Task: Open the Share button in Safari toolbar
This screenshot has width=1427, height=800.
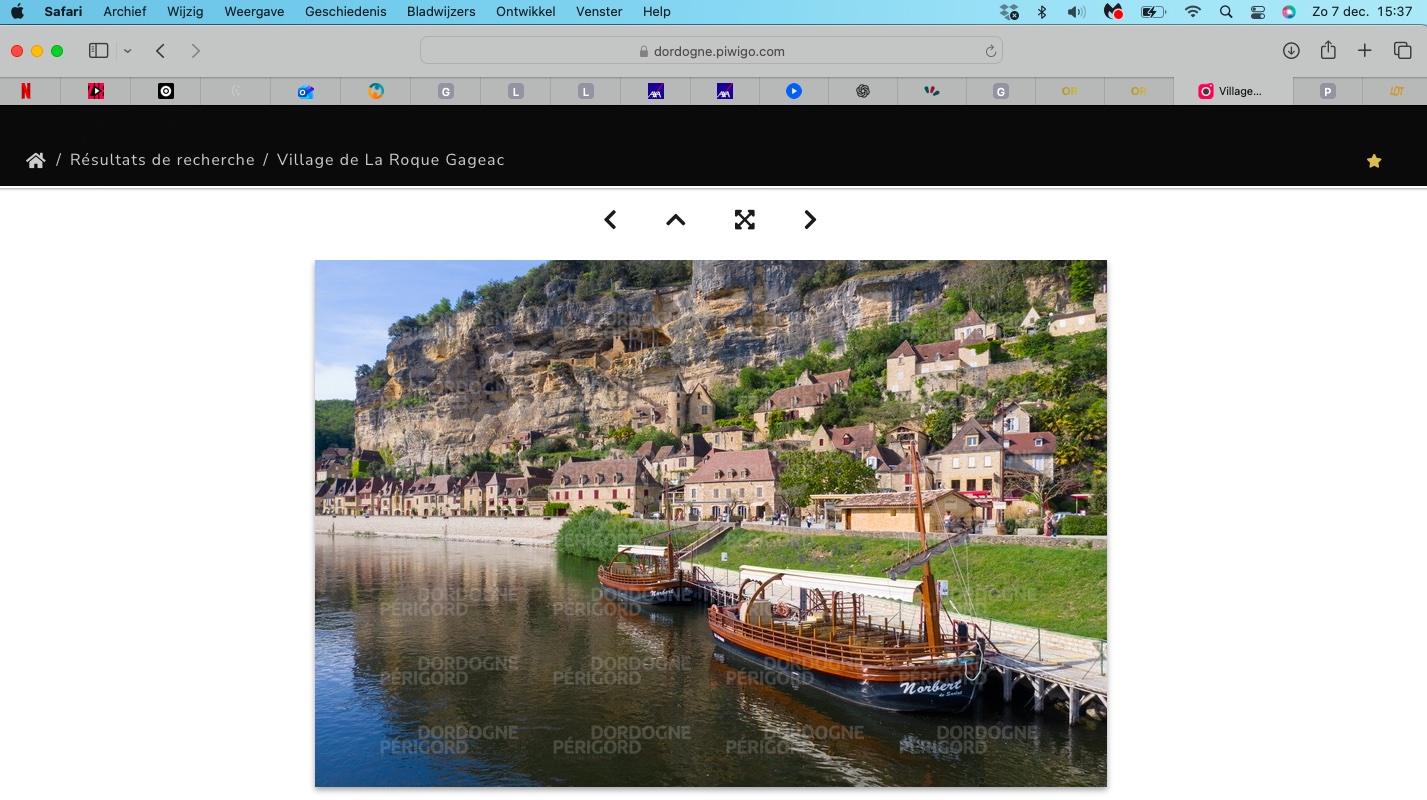Action: pyautogui.click(x=1328, y=51)
